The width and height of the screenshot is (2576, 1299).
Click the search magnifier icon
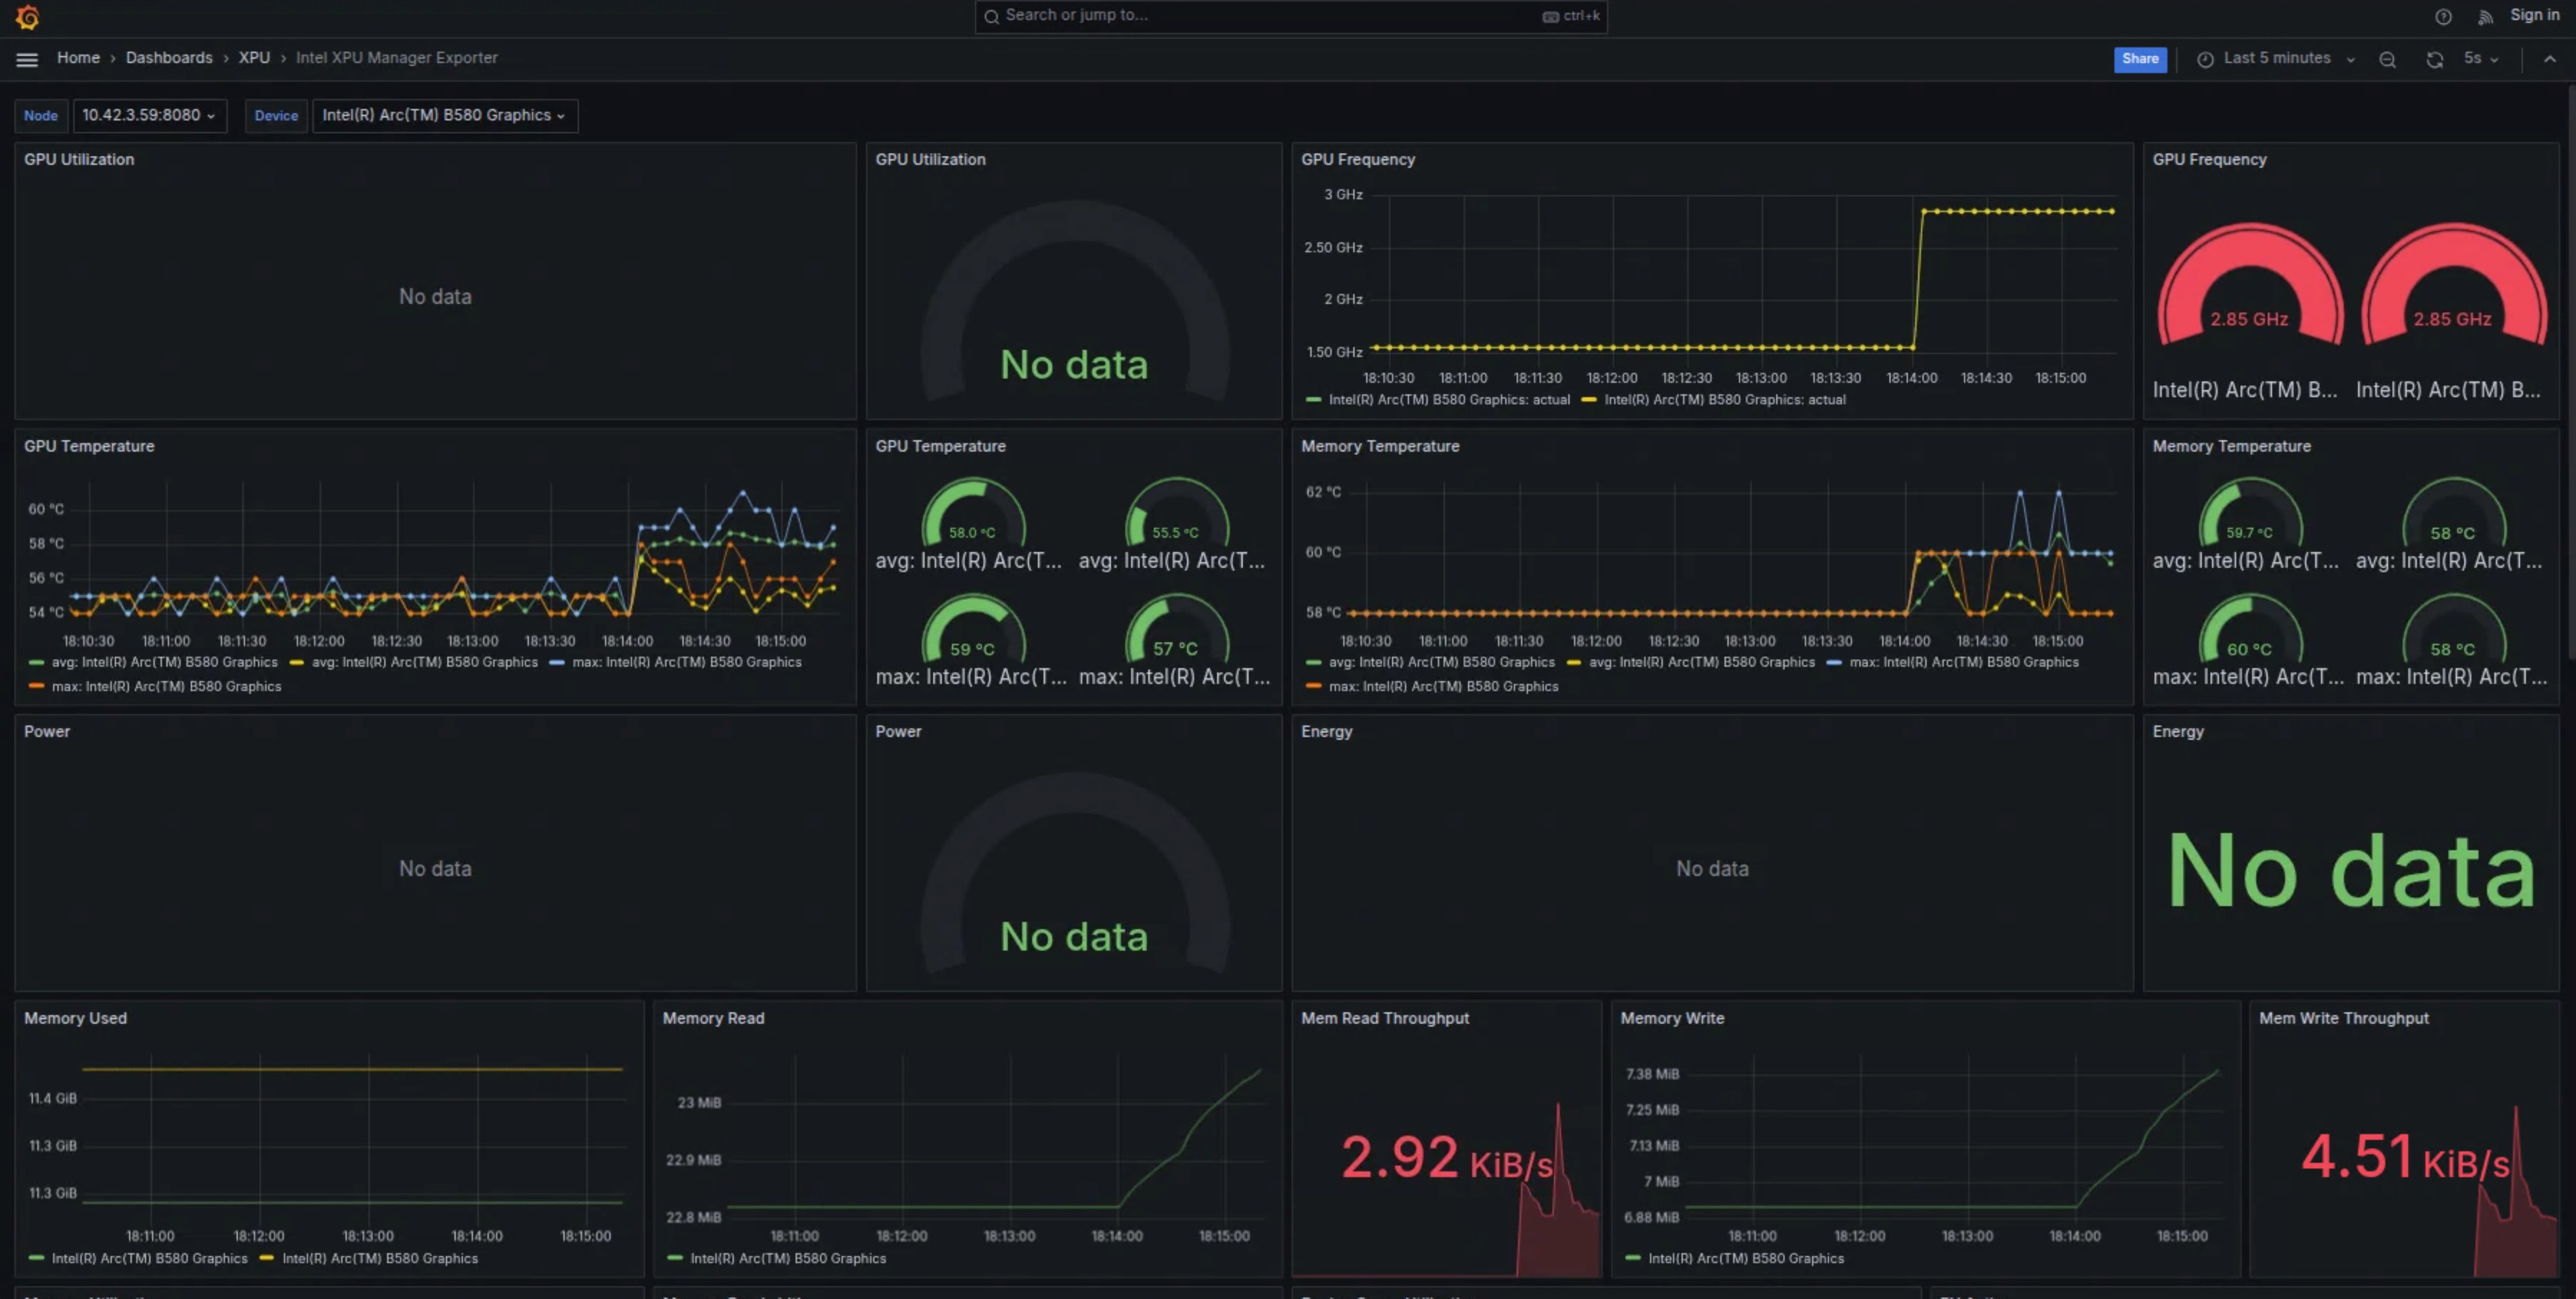[x=991, y=17]
